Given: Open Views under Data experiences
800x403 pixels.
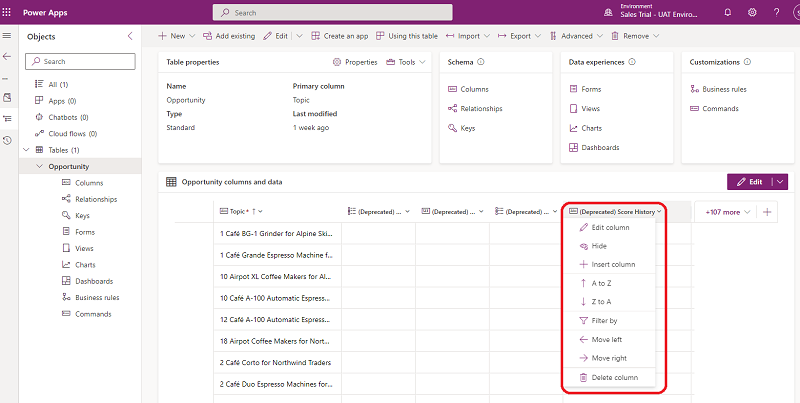Looking at the screenshot, I should tap(584, 108).
